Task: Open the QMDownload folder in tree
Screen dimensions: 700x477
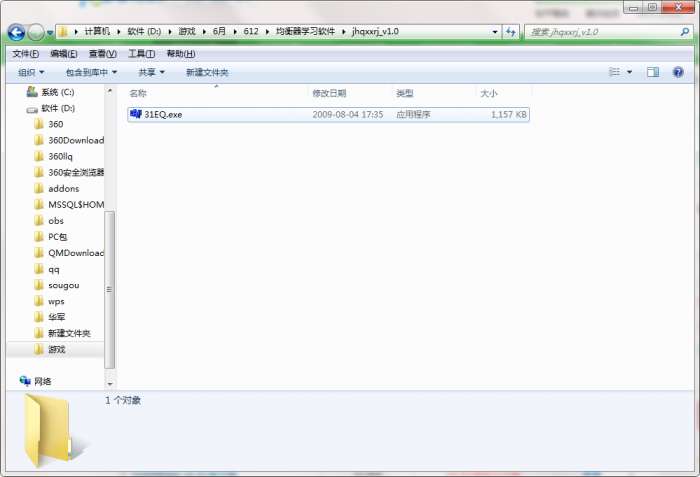Action: [69, 253]
